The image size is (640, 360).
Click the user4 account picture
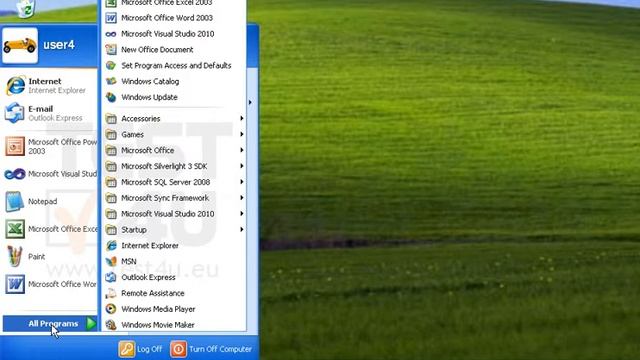[x=20, y=45]
